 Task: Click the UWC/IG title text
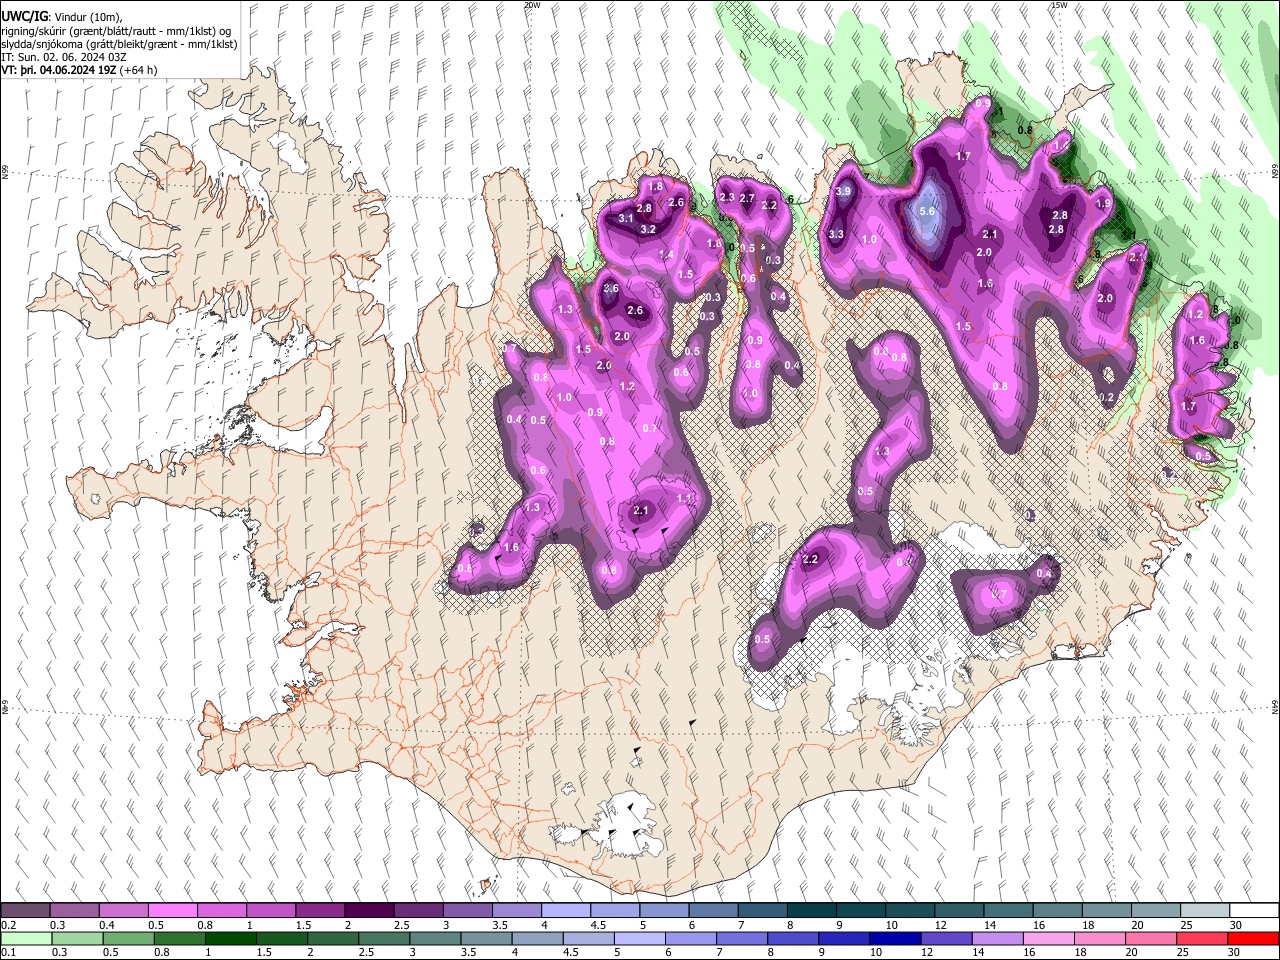point(24,16)
